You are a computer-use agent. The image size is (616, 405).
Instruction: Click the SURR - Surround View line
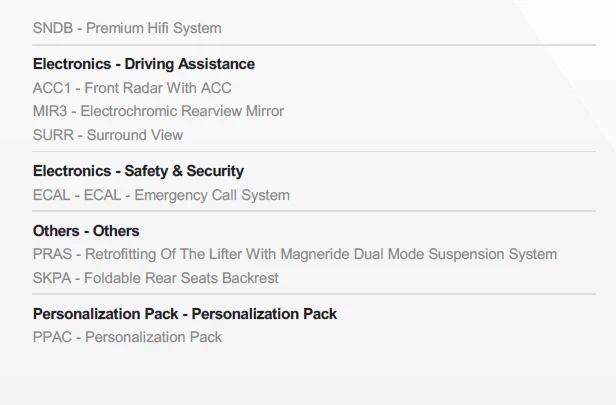click(108, 135)
